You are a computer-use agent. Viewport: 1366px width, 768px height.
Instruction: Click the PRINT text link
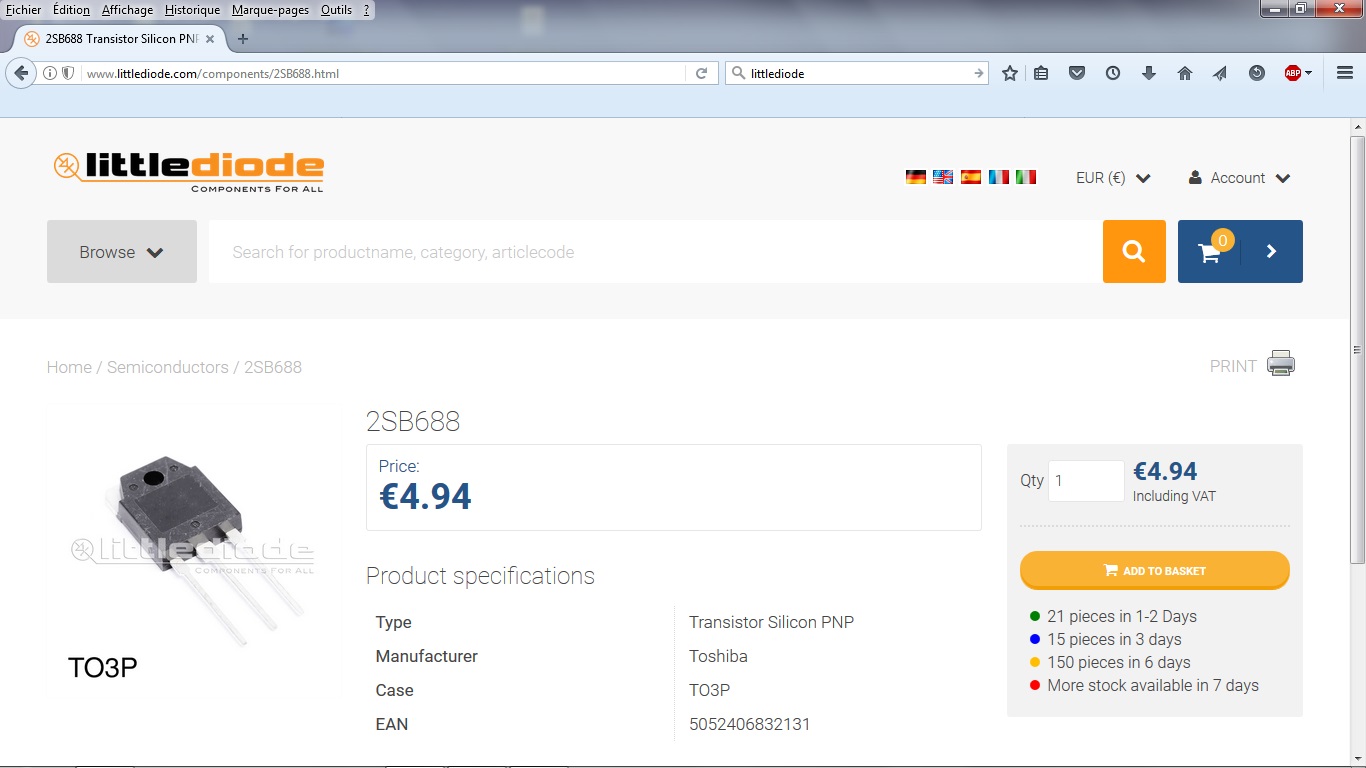tap(1233, 366)
